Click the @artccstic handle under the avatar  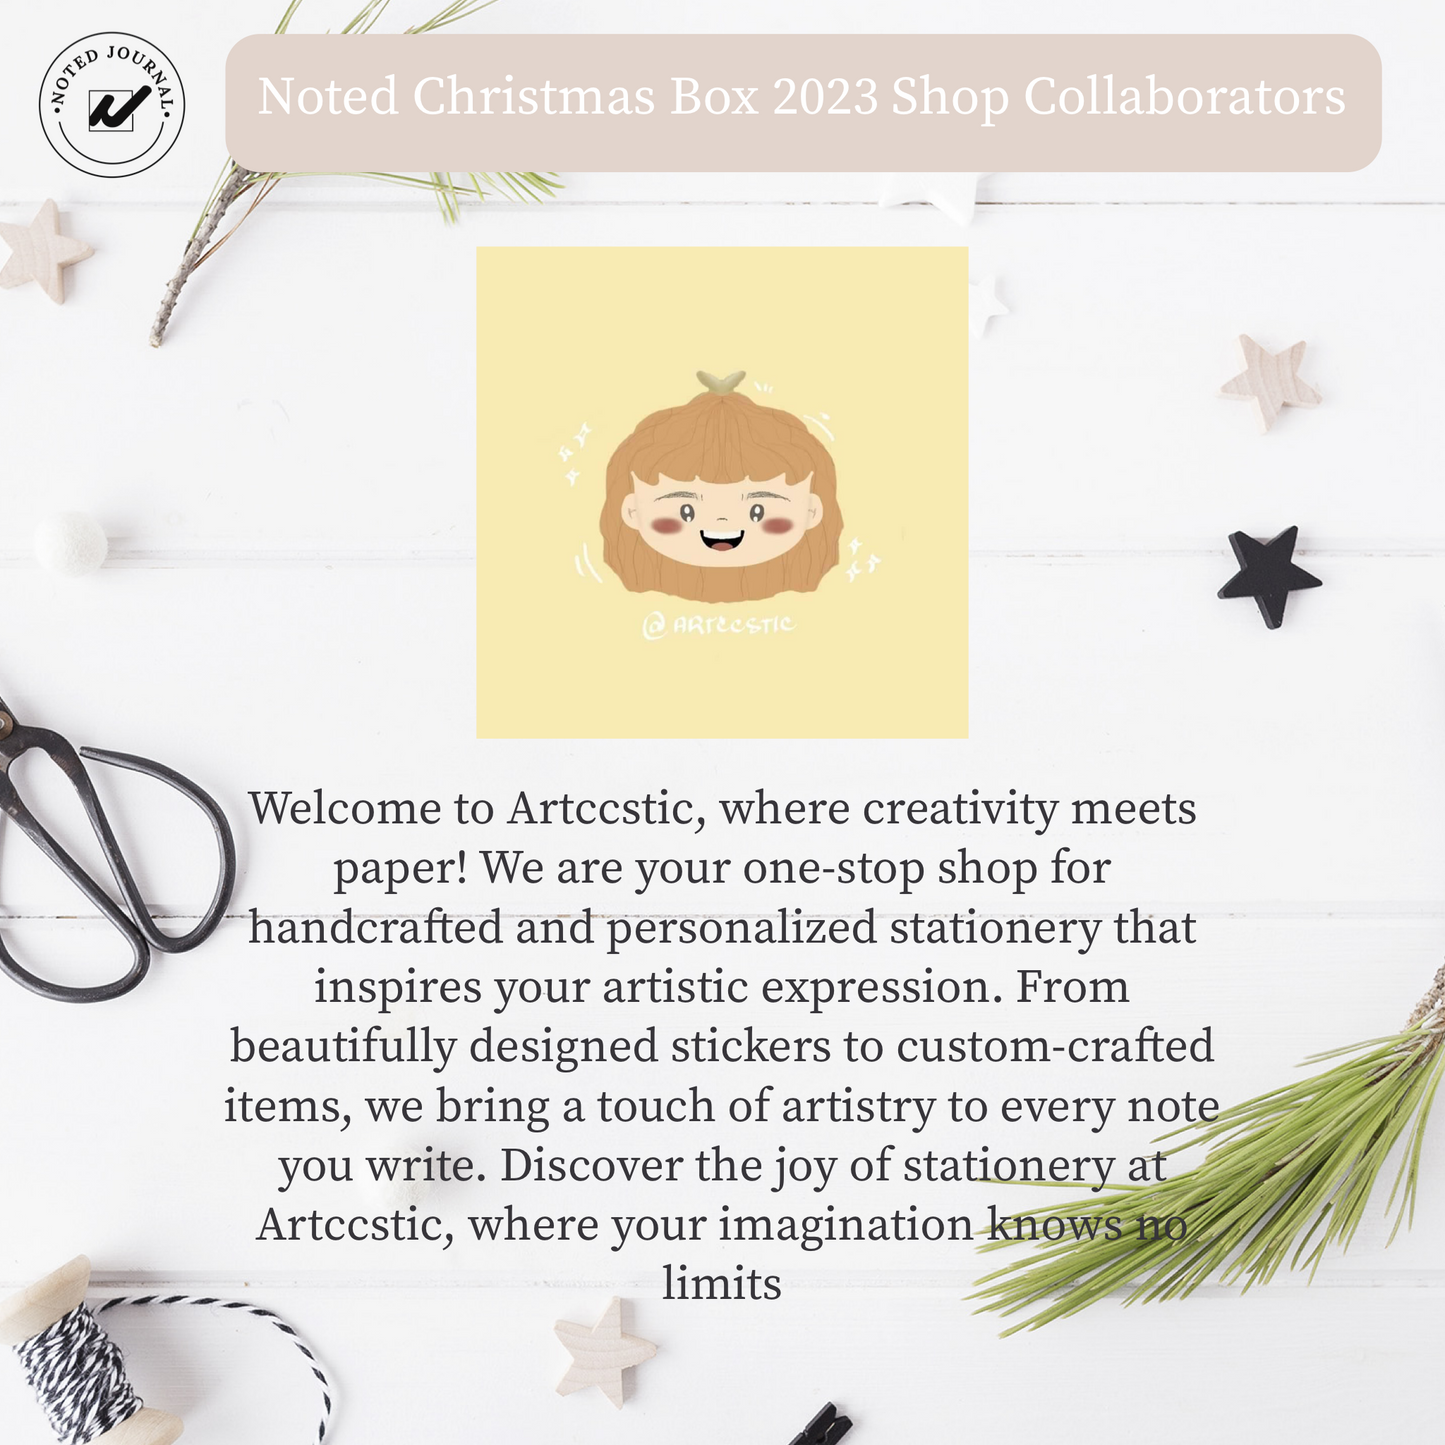click(719, 625)
